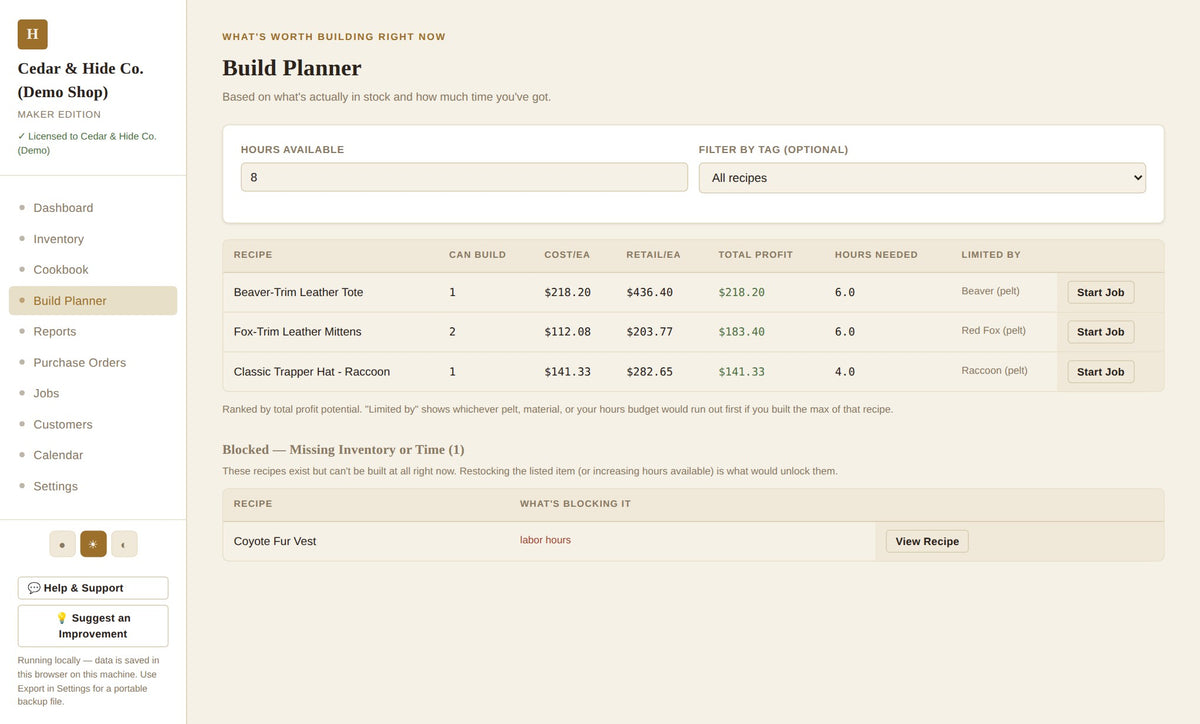Go to Dashboard in the sidebar
This screenshot has width=1200, height=724.
[x=93, y=208]
